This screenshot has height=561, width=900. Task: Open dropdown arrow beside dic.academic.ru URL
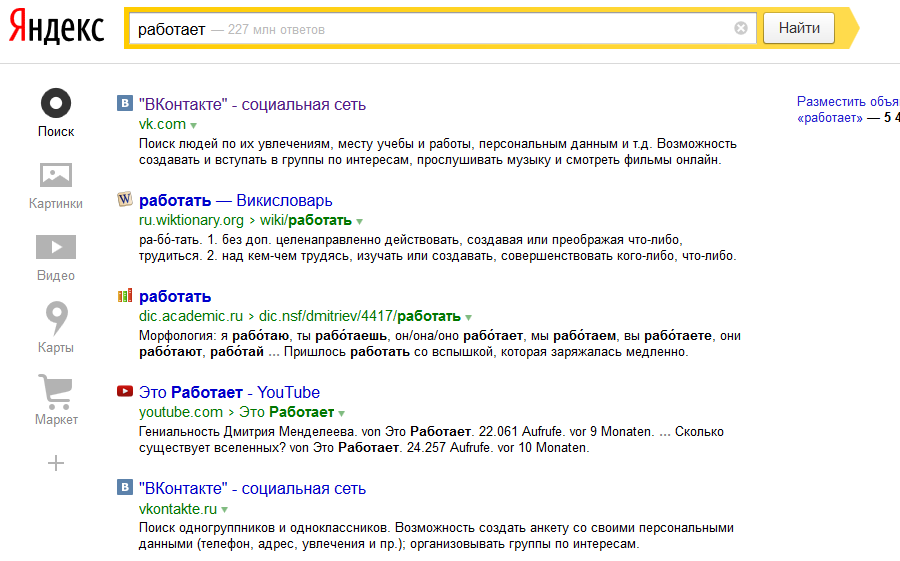click(x=468, y=317)
